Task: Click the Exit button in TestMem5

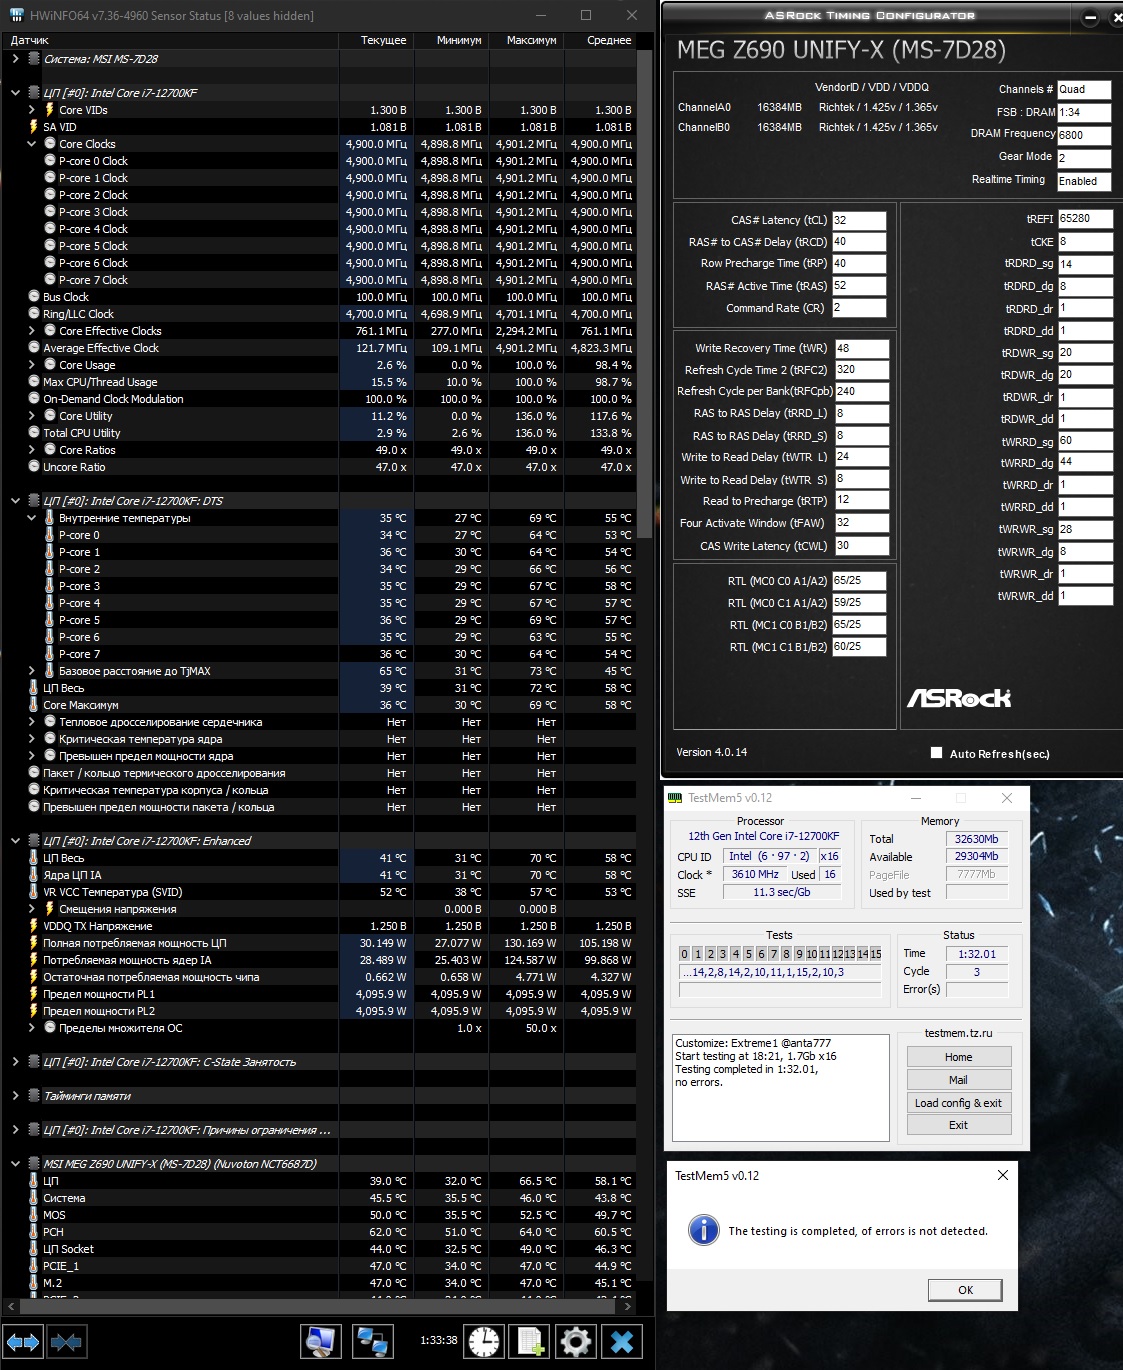Action: click(959, 1125)
